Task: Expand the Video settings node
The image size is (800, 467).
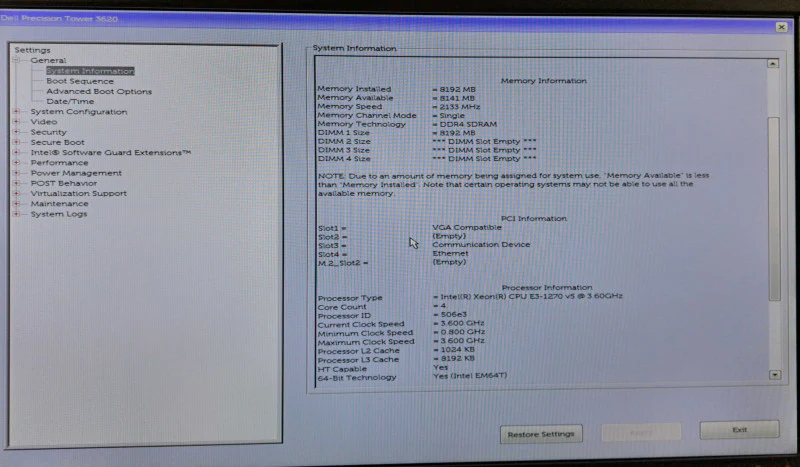Action: tap(16, 121)
